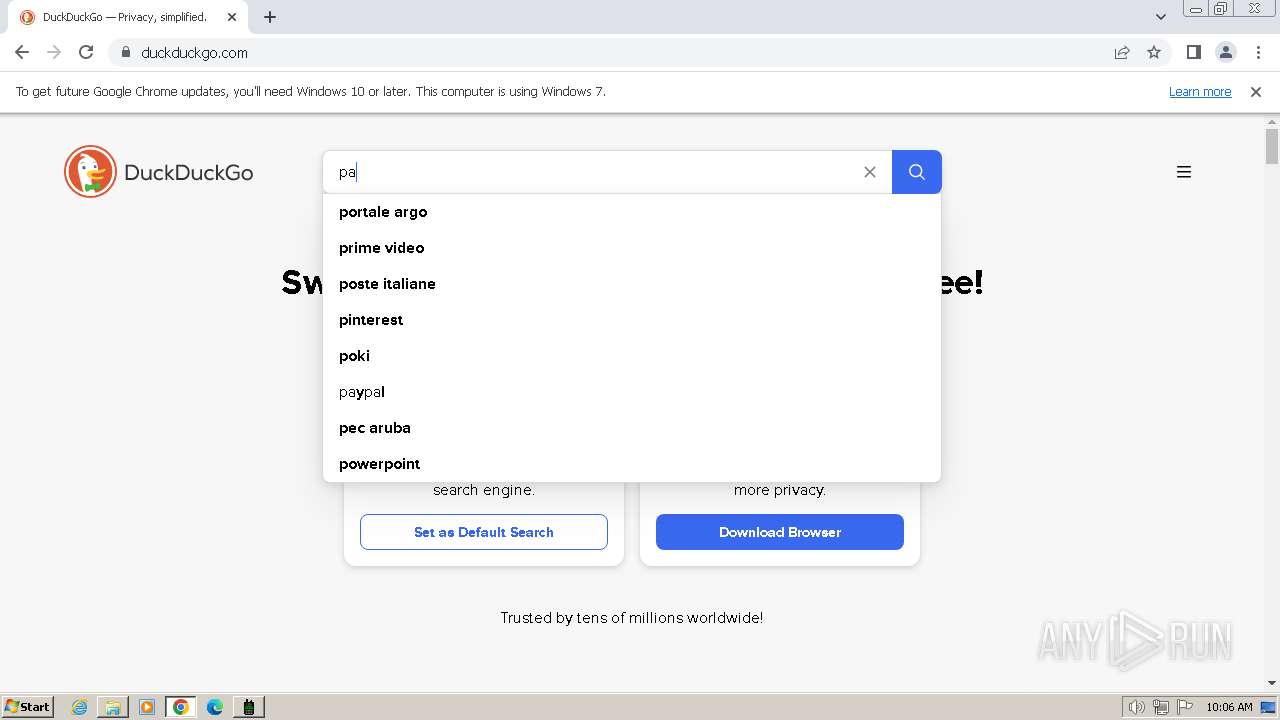Screen dimensions: 1280x720
Task: Open the media player taskbar icon
Action: tap(147, 707)
